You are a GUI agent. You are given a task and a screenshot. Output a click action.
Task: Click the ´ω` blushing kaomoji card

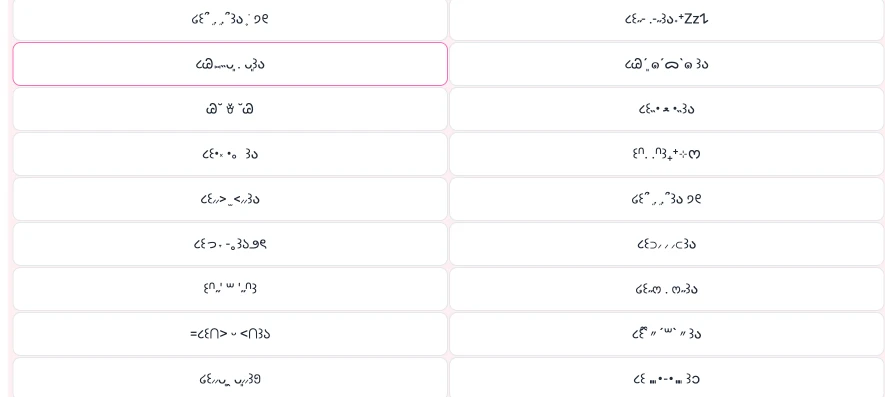[x=667, y=334]
